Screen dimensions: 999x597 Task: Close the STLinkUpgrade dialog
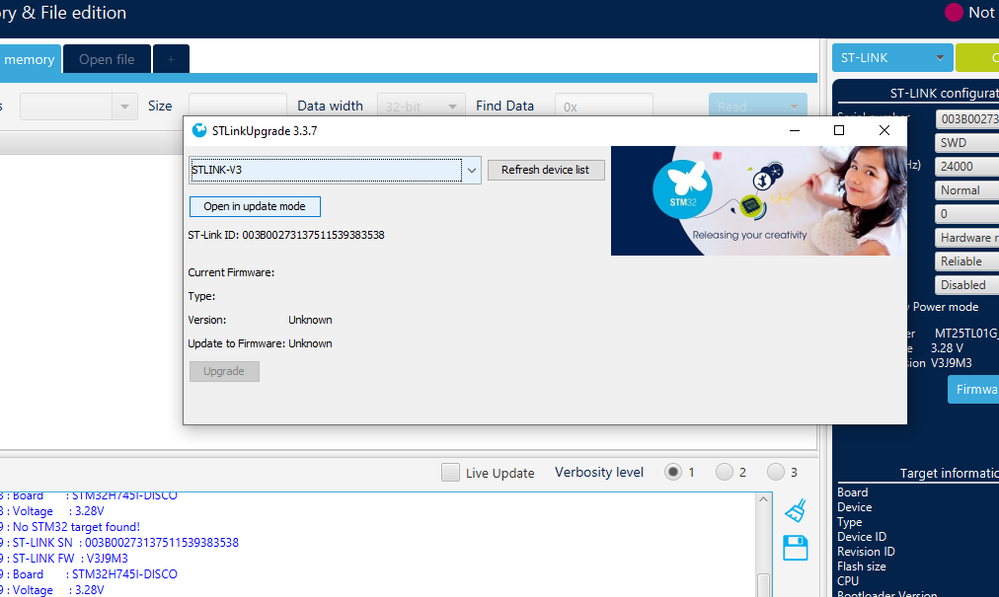pos(884,130)
